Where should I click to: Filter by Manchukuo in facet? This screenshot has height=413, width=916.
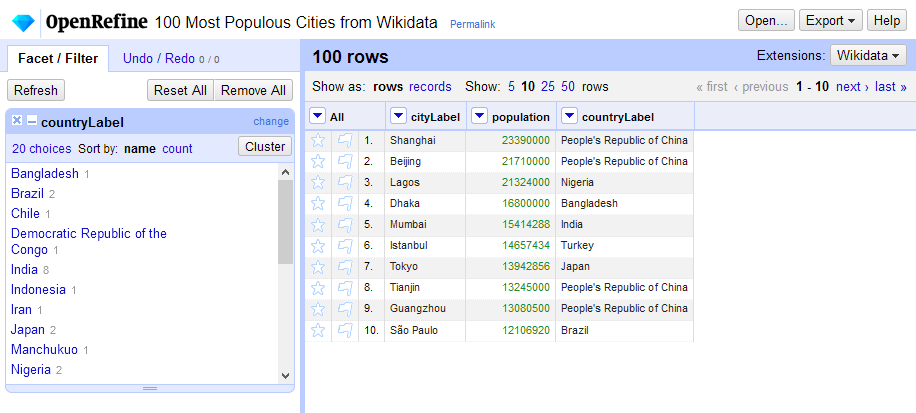click(x=44, y=350)
